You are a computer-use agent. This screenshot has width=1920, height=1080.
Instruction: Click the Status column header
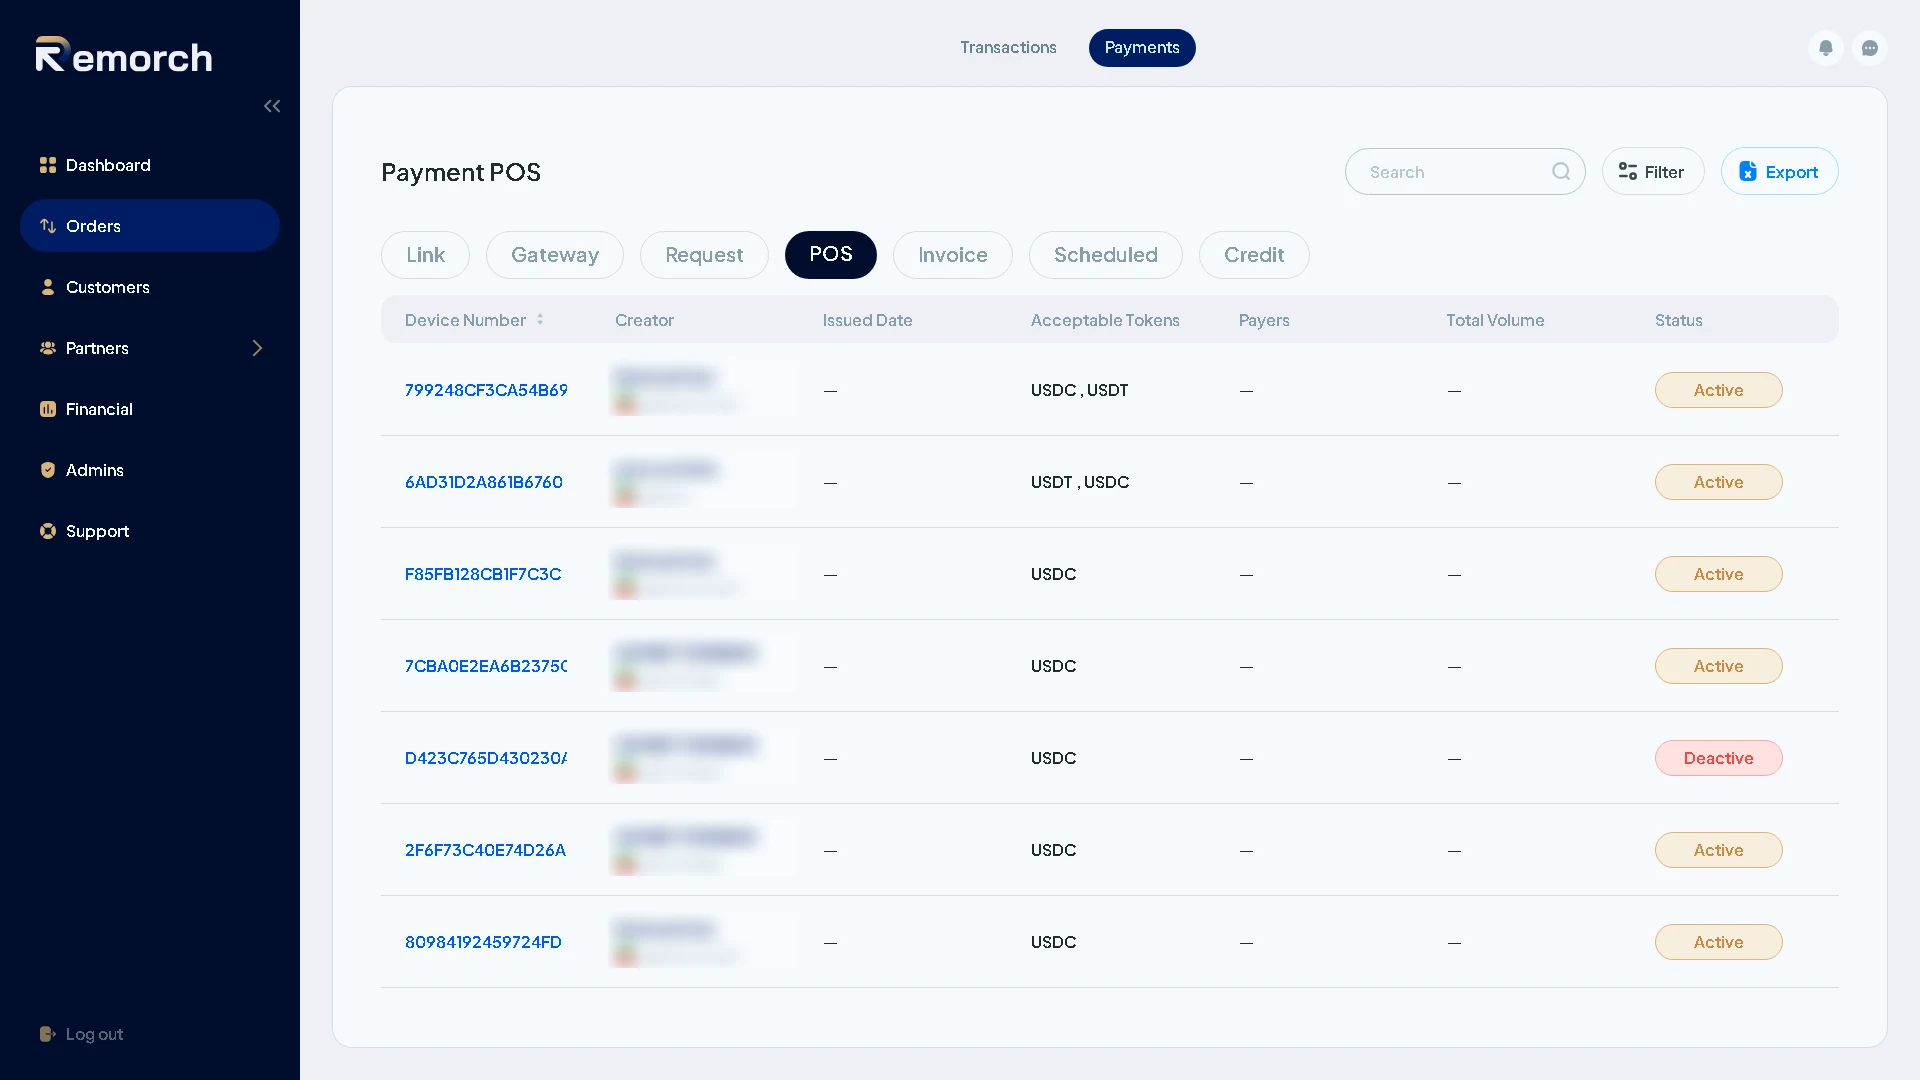[1678, 320]
